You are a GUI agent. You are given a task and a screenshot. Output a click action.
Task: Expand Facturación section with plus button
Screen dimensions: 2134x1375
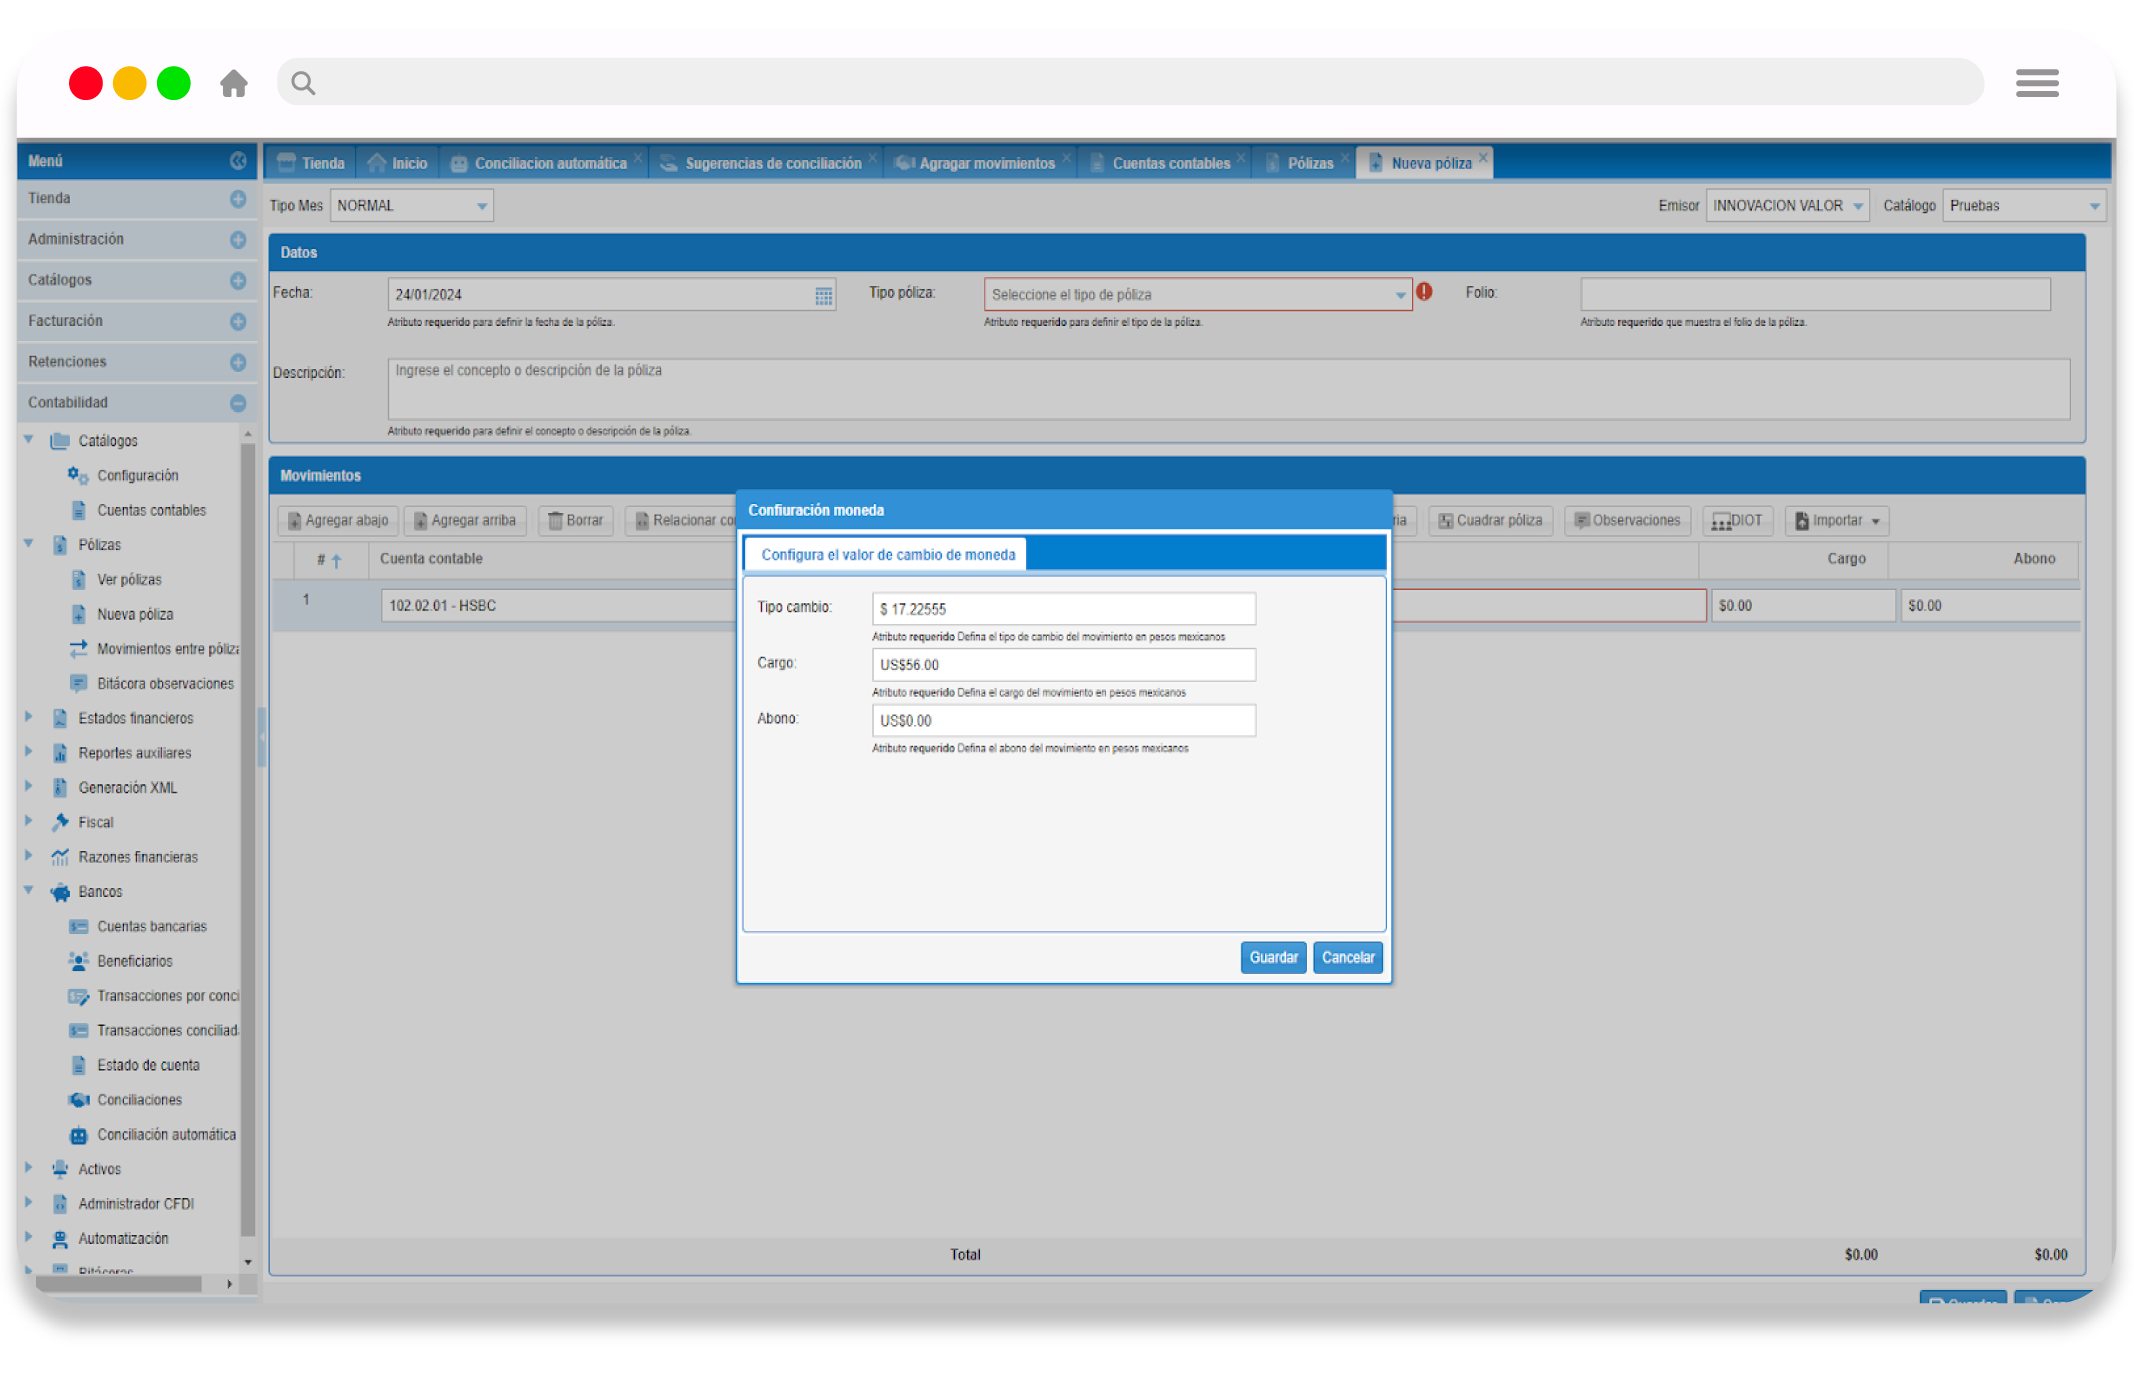point(238,321)
